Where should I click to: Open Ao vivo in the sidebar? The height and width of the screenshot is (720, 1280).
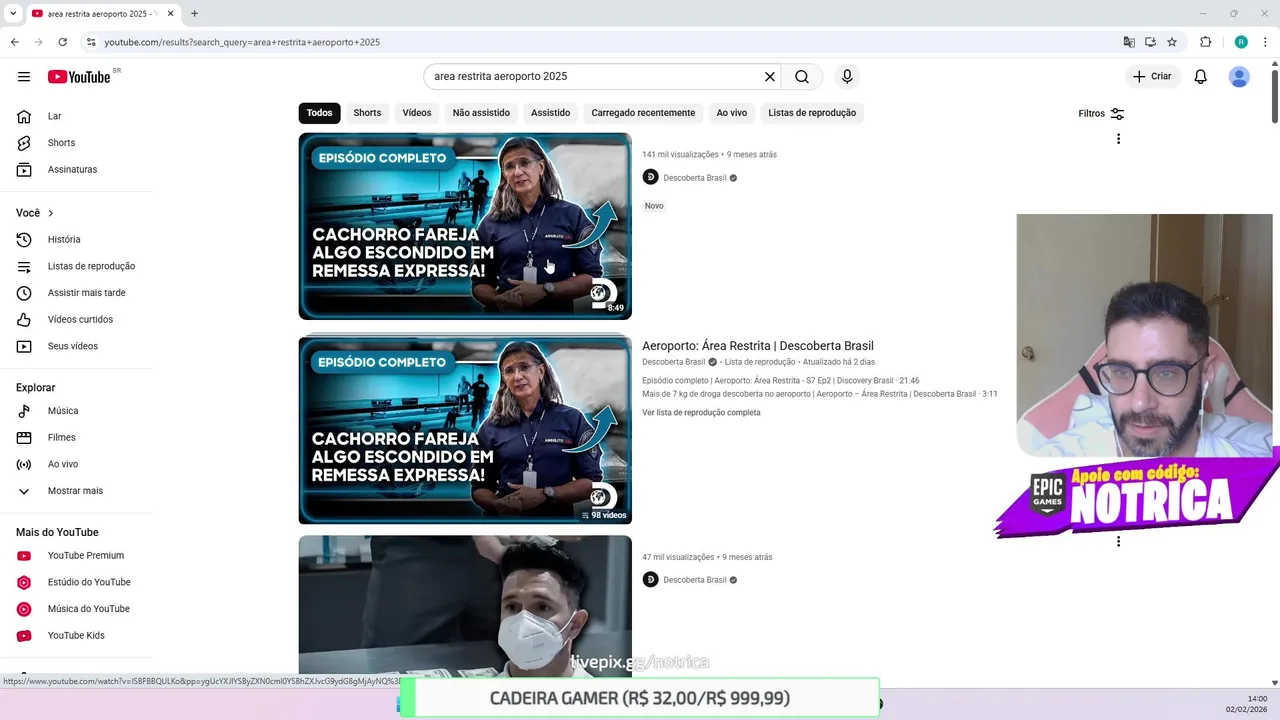(76, 464)
